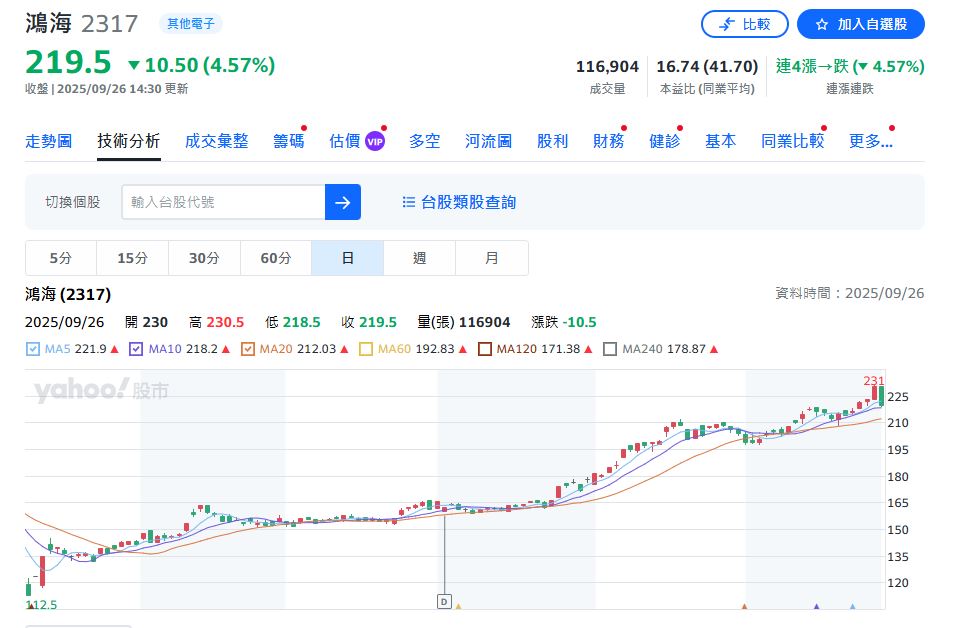Viewport: 953px width, 628px height.
Task: Click the MA240 value 178.87
Action: [x=687, y=349]
